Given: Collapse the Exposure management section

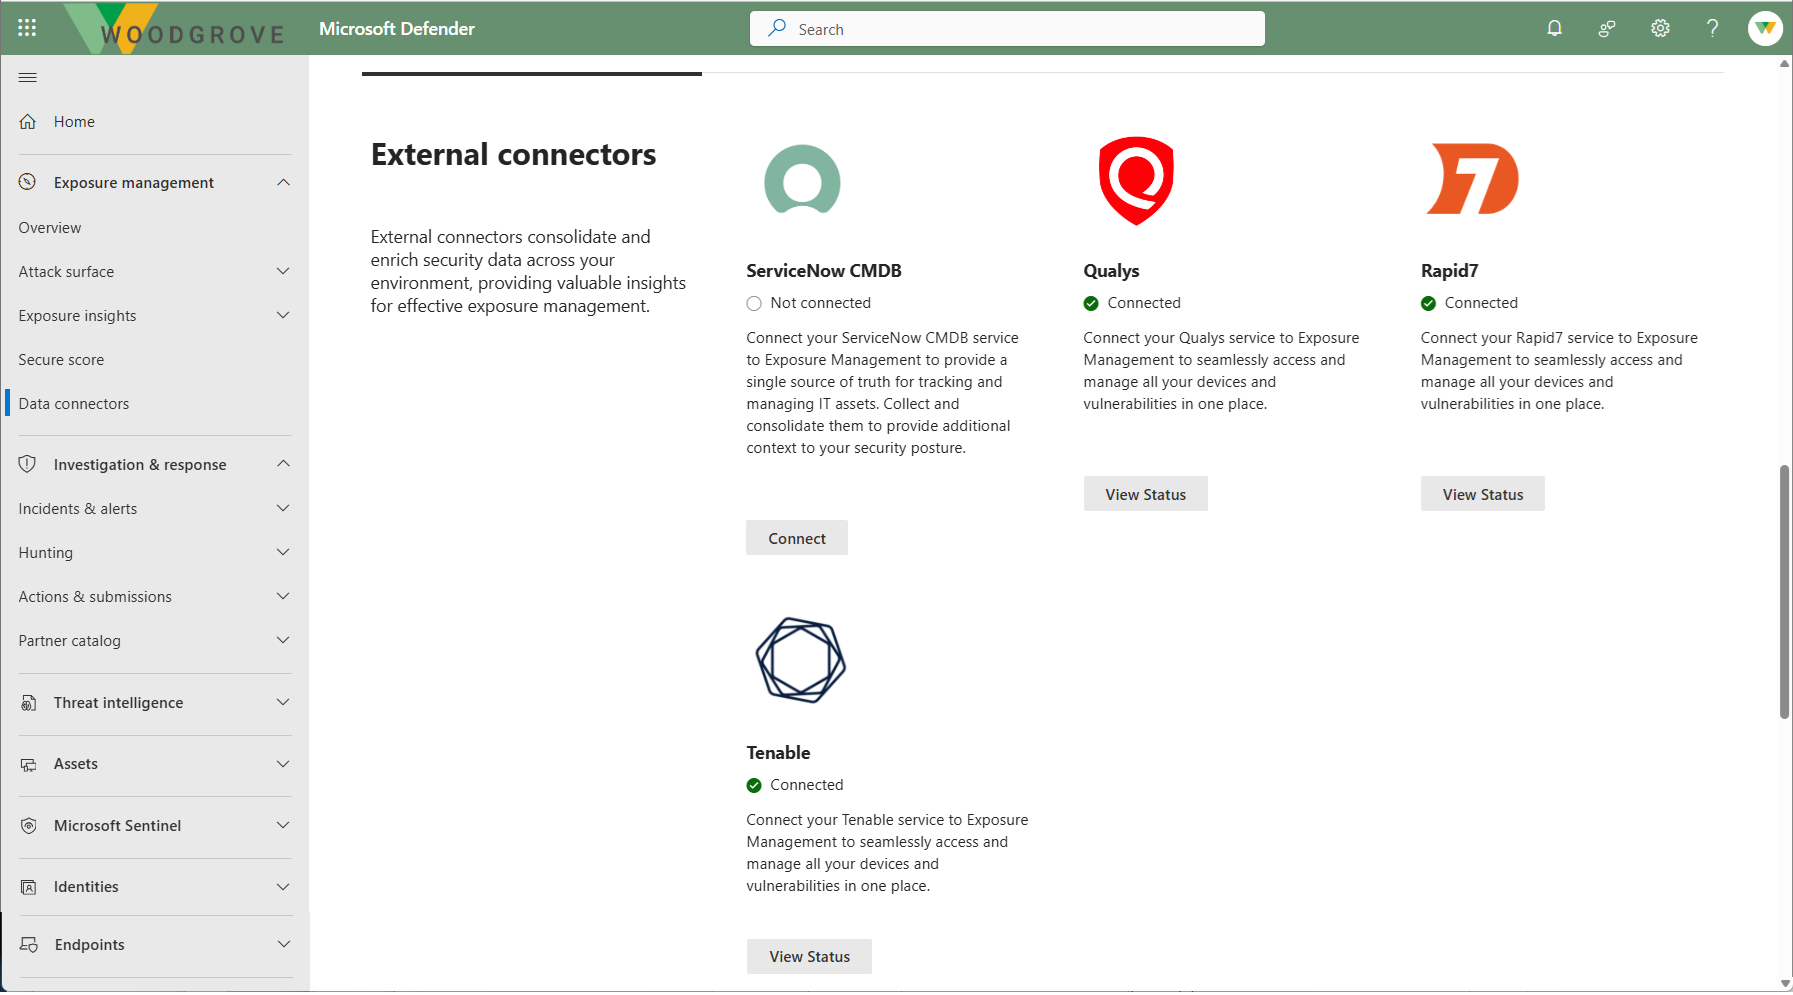Looking at the screenshot, I should [x=283, y=182].
